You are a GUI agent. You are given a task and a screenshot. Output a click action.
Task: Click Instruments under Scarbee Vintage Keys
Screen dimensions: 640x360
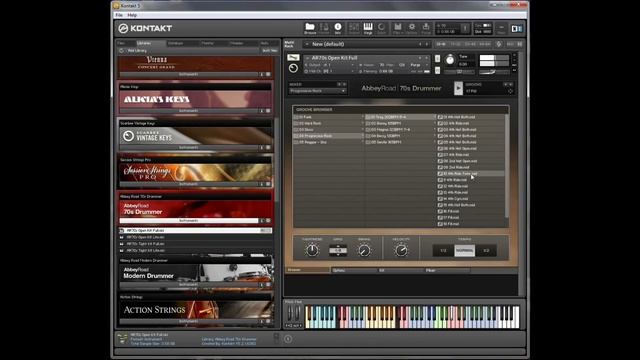pyautogui.click(x=188, y=147)
